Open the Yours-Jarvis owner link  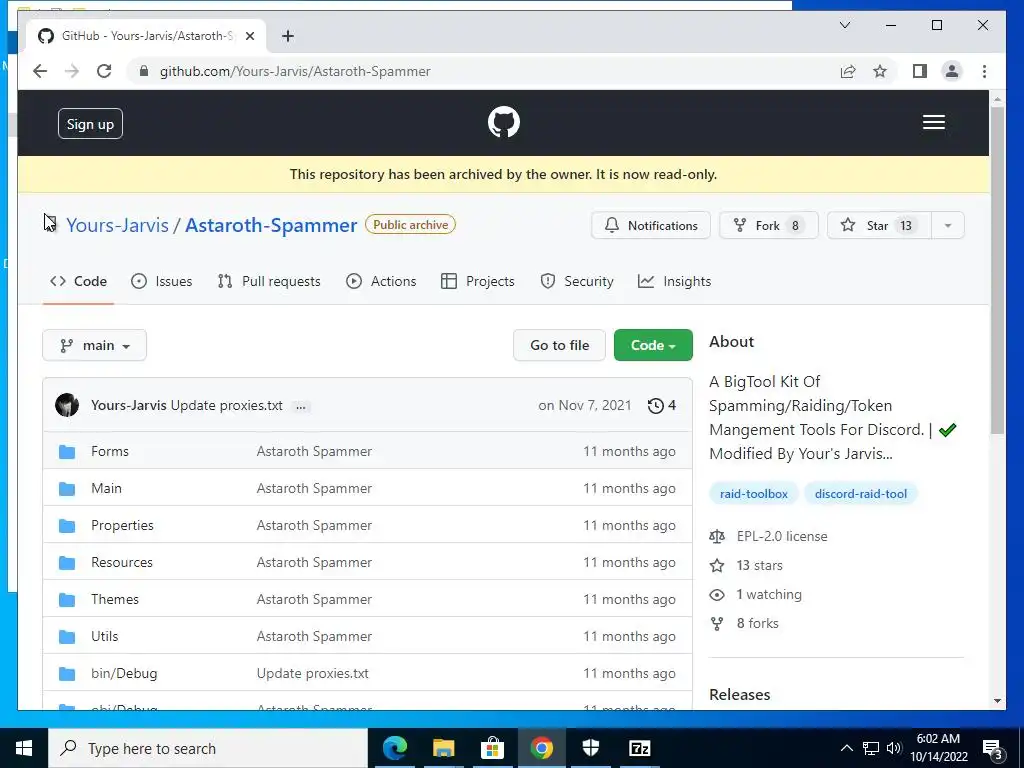click(x=118, y=225)
